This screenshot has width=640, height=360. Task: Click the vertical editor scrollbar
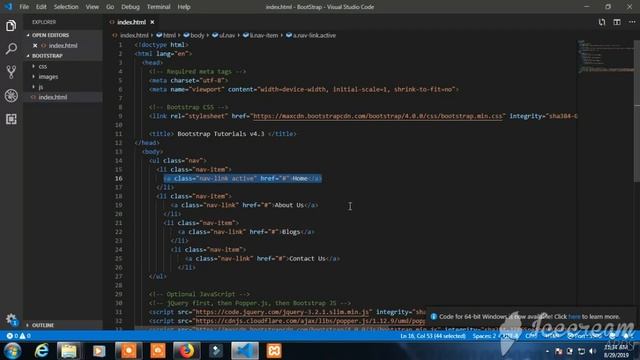(637, 111)
